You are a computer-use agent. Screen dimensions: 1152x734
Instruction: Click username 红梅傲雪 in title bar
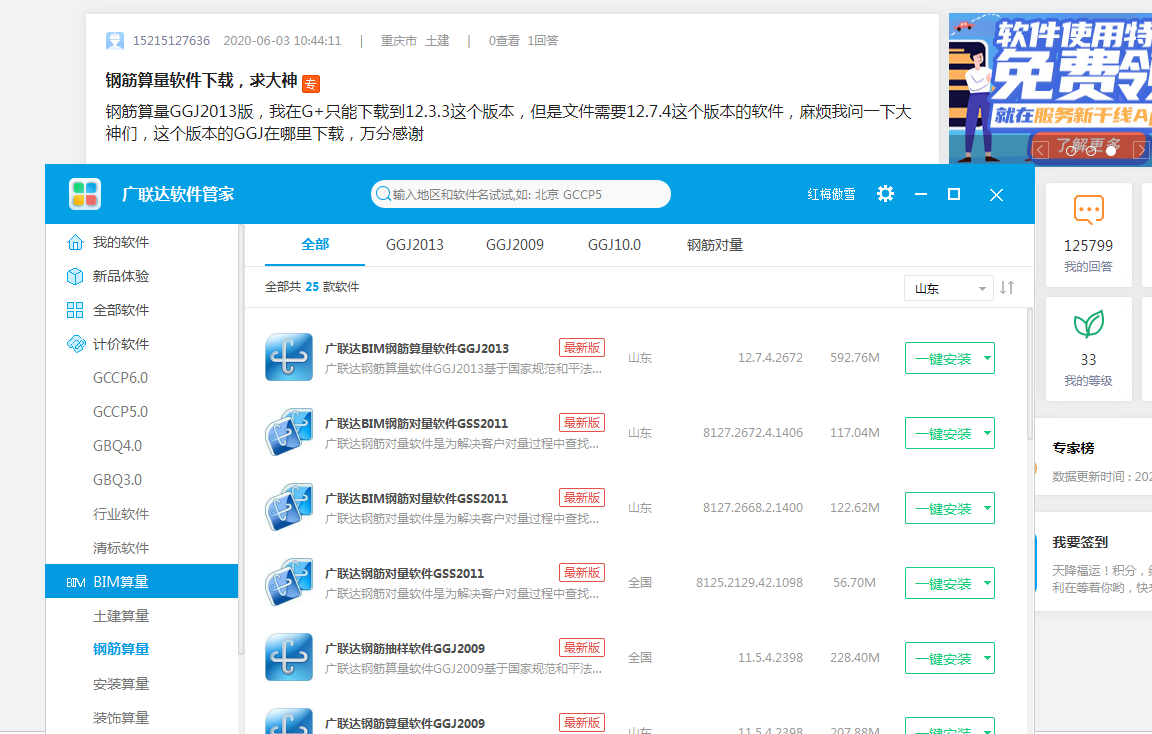(831, 194)
